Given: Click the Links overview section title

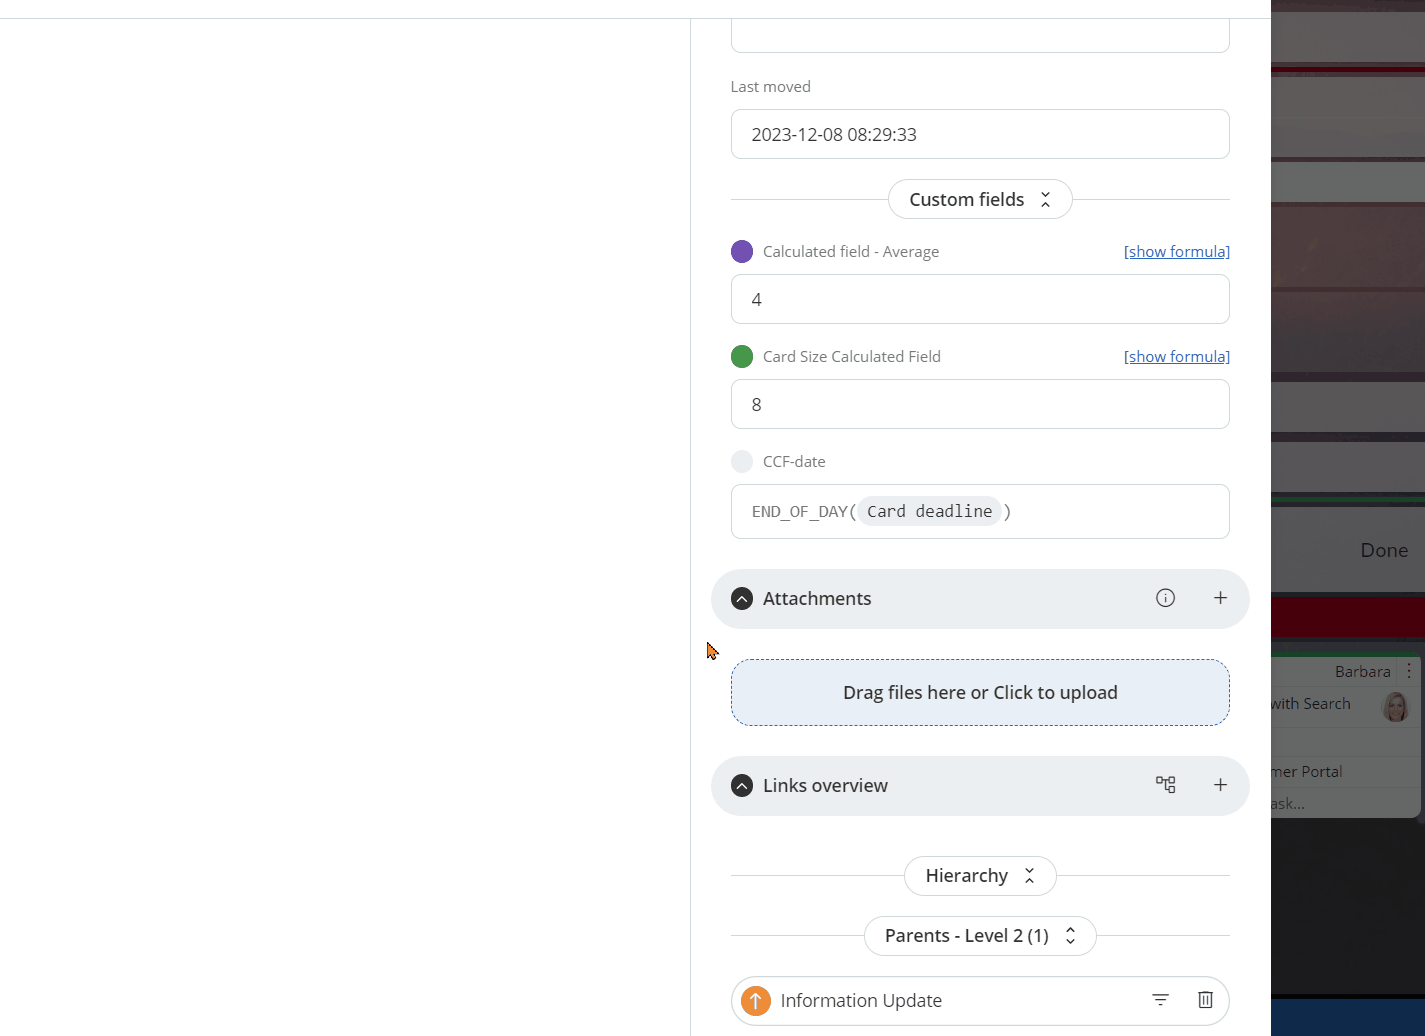Looking at the screenshot, I should 825,786.
